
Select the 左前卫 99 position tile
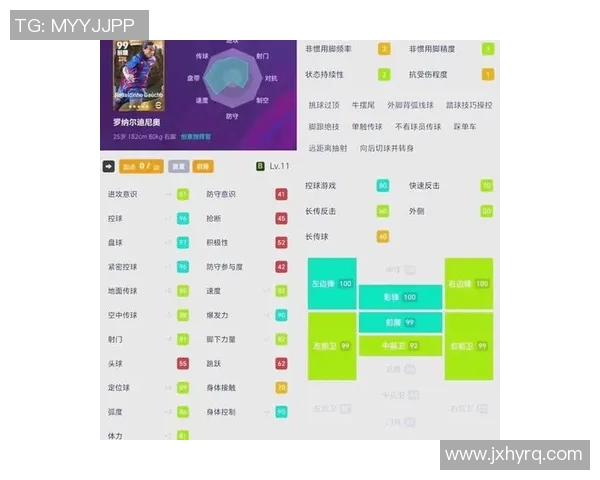(332, 346)
